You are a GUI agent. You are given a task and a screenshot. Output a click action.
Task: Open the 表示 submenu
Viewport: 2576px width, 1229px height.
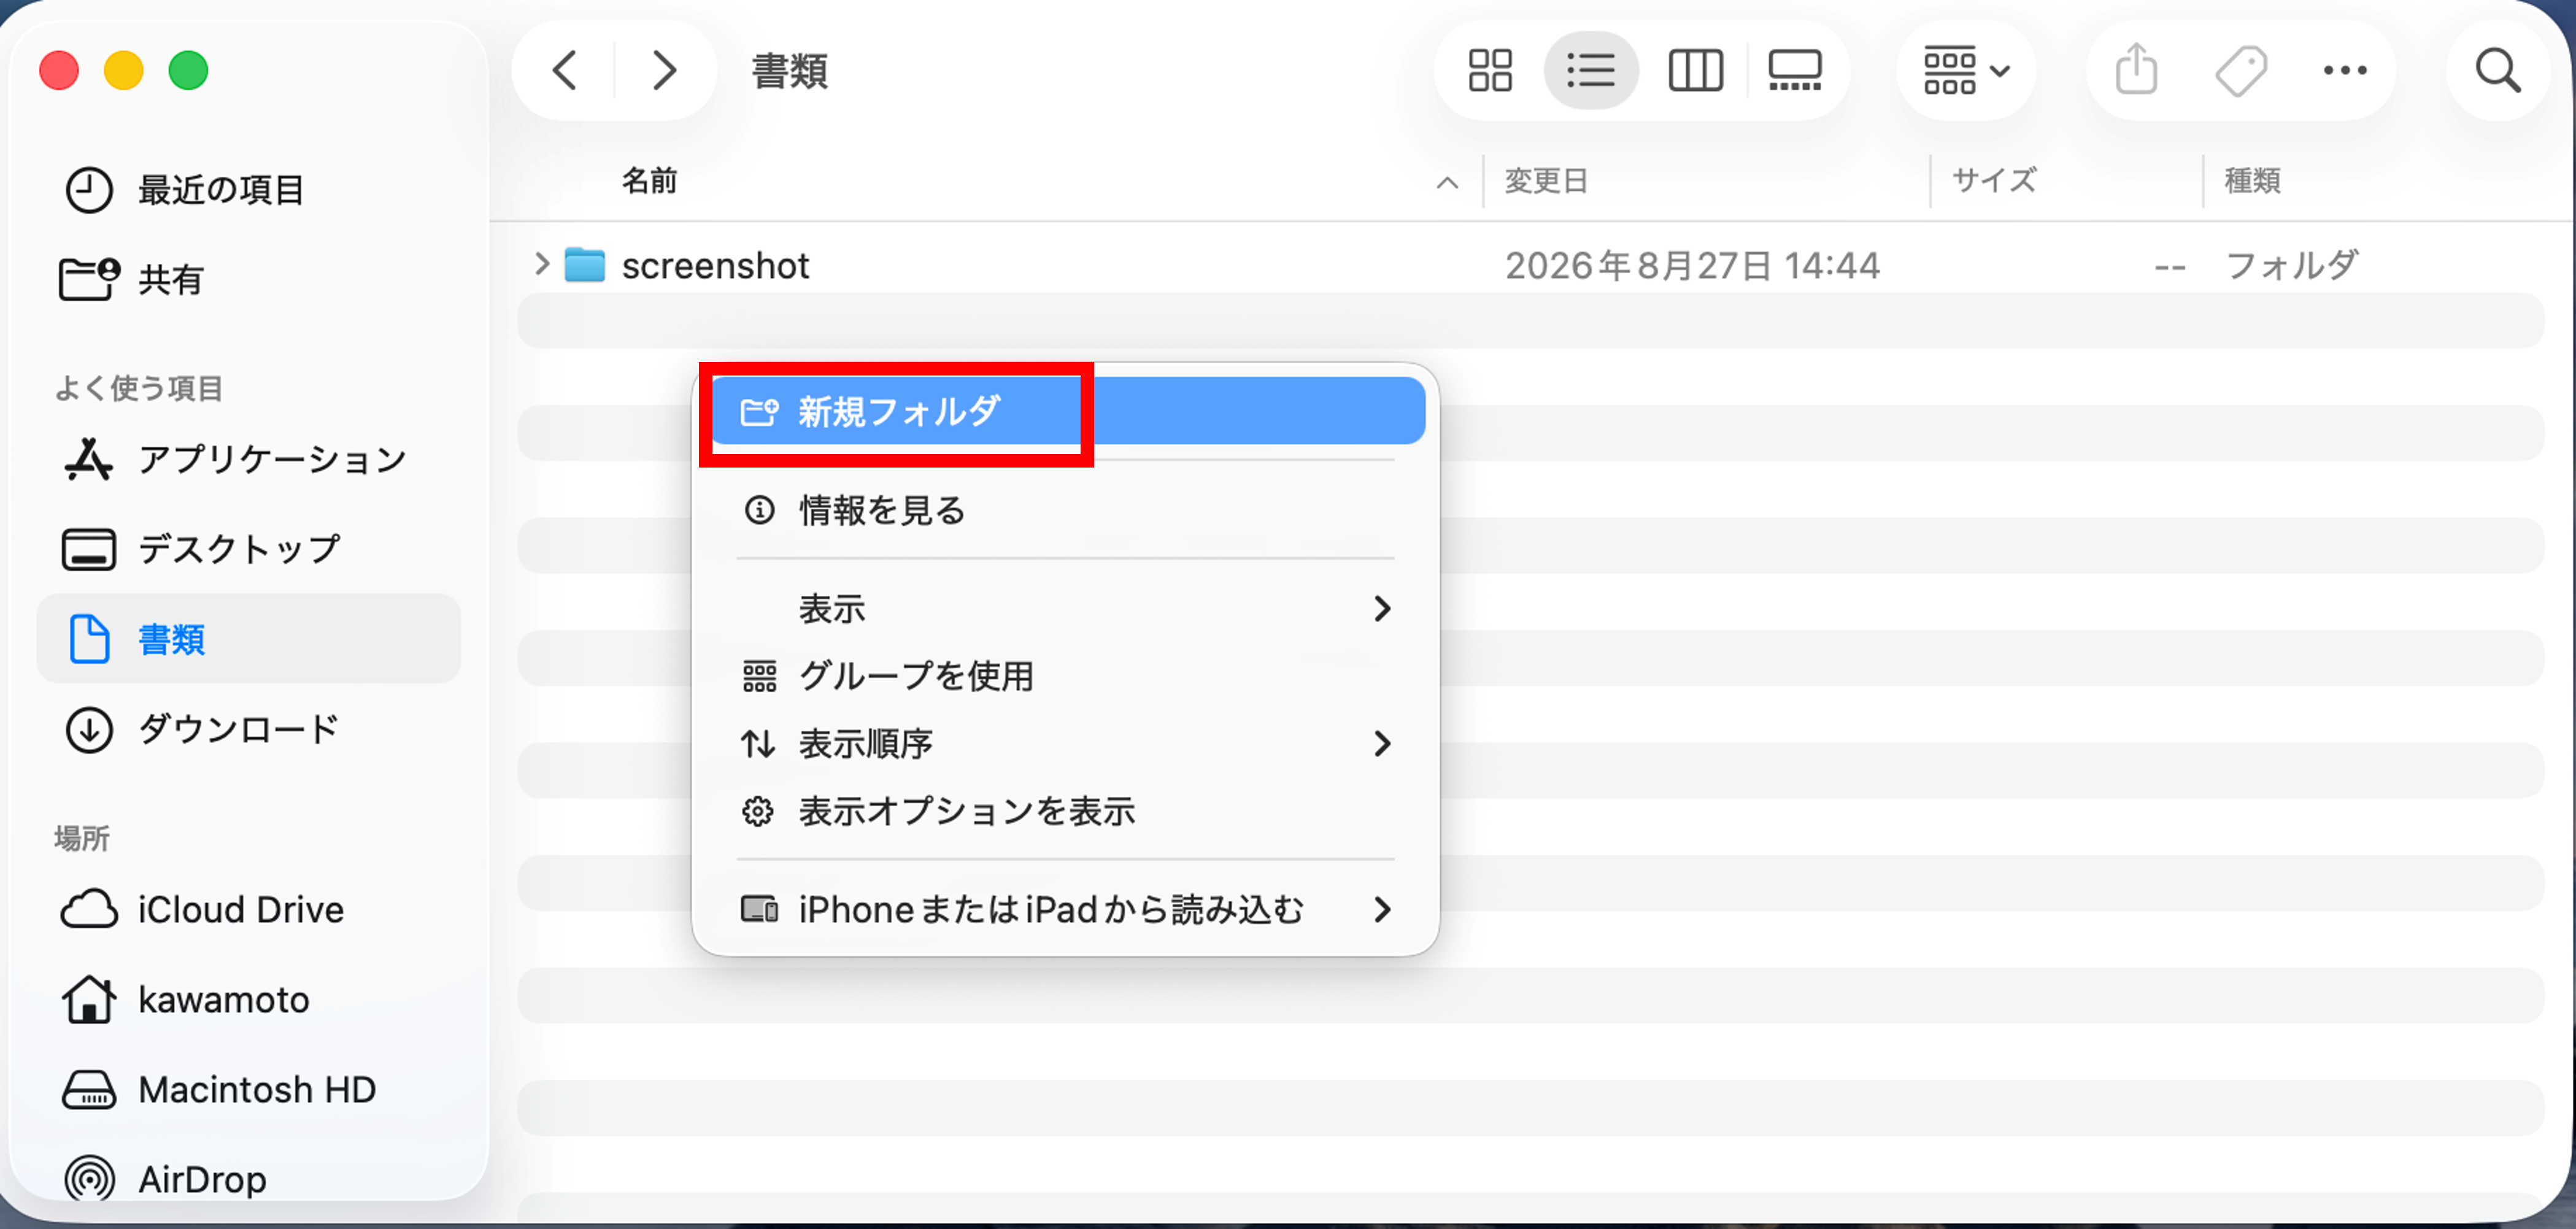click(1066, 609)
